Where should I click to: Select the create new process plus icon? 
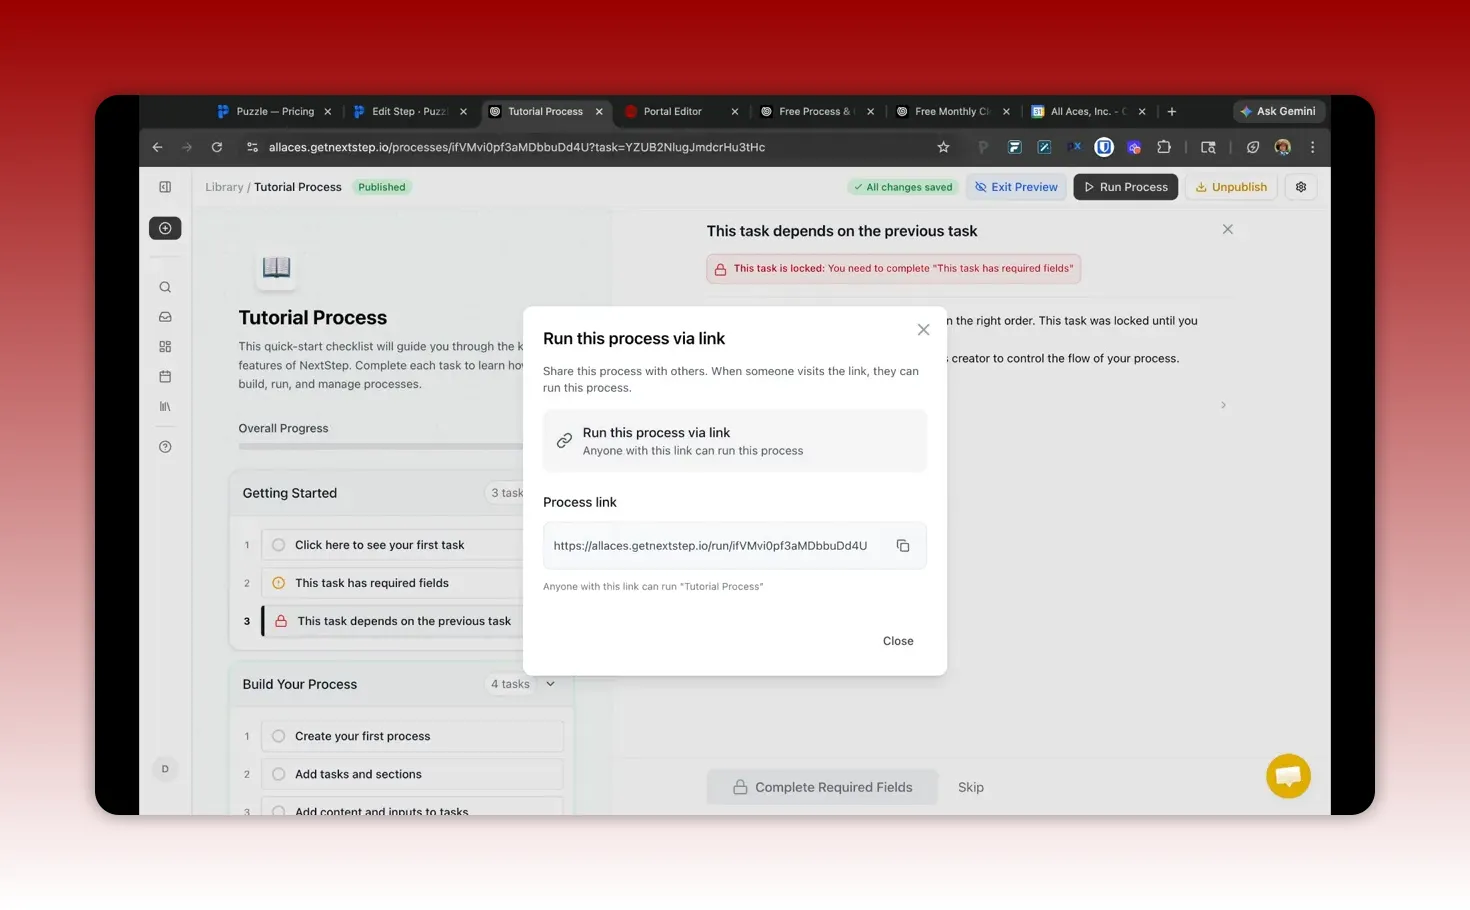pos(164,228)
